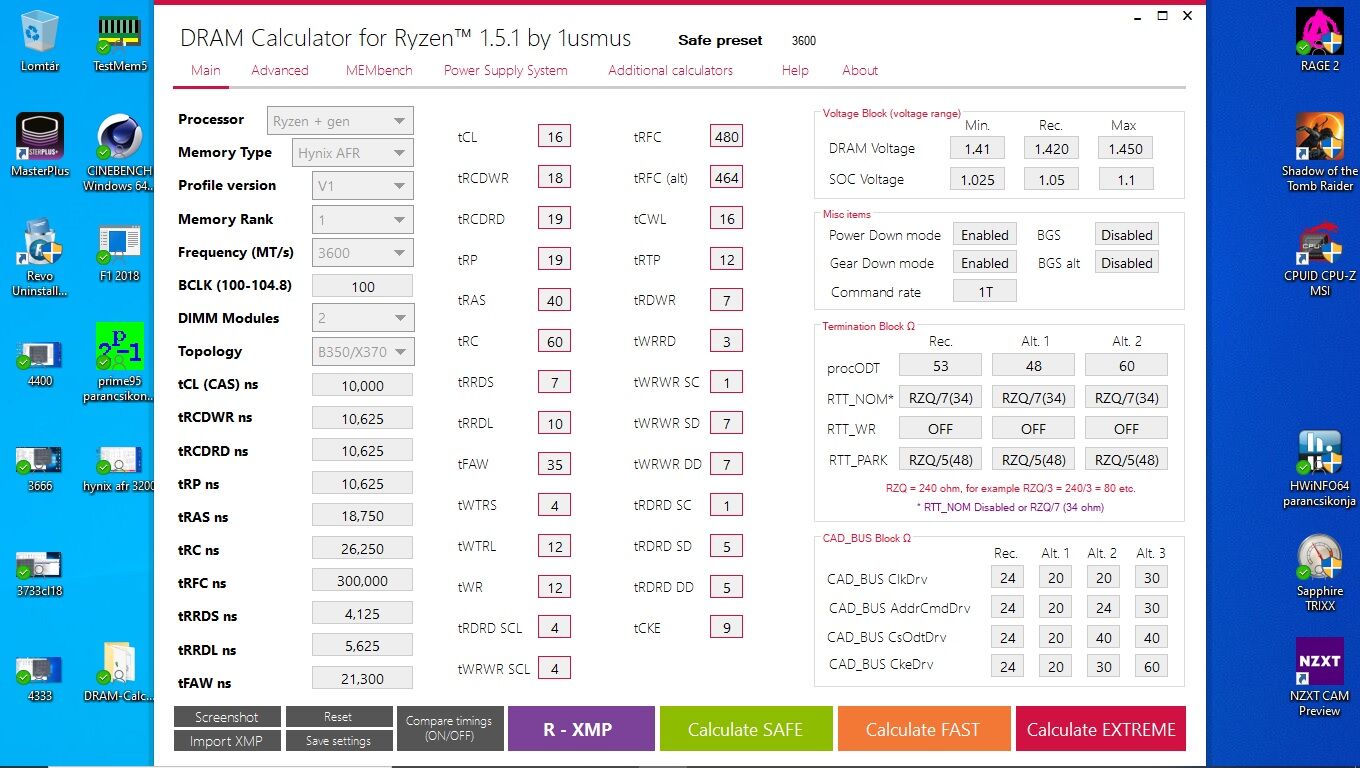
Task: Open the Help tab
Action: point(795,70)
